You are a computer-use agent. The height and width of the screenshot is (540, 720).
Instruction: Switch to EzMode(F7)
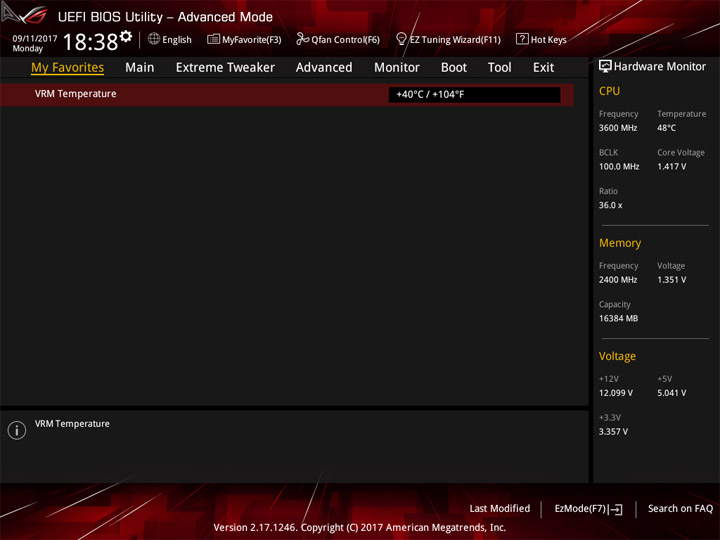point(580,509)
